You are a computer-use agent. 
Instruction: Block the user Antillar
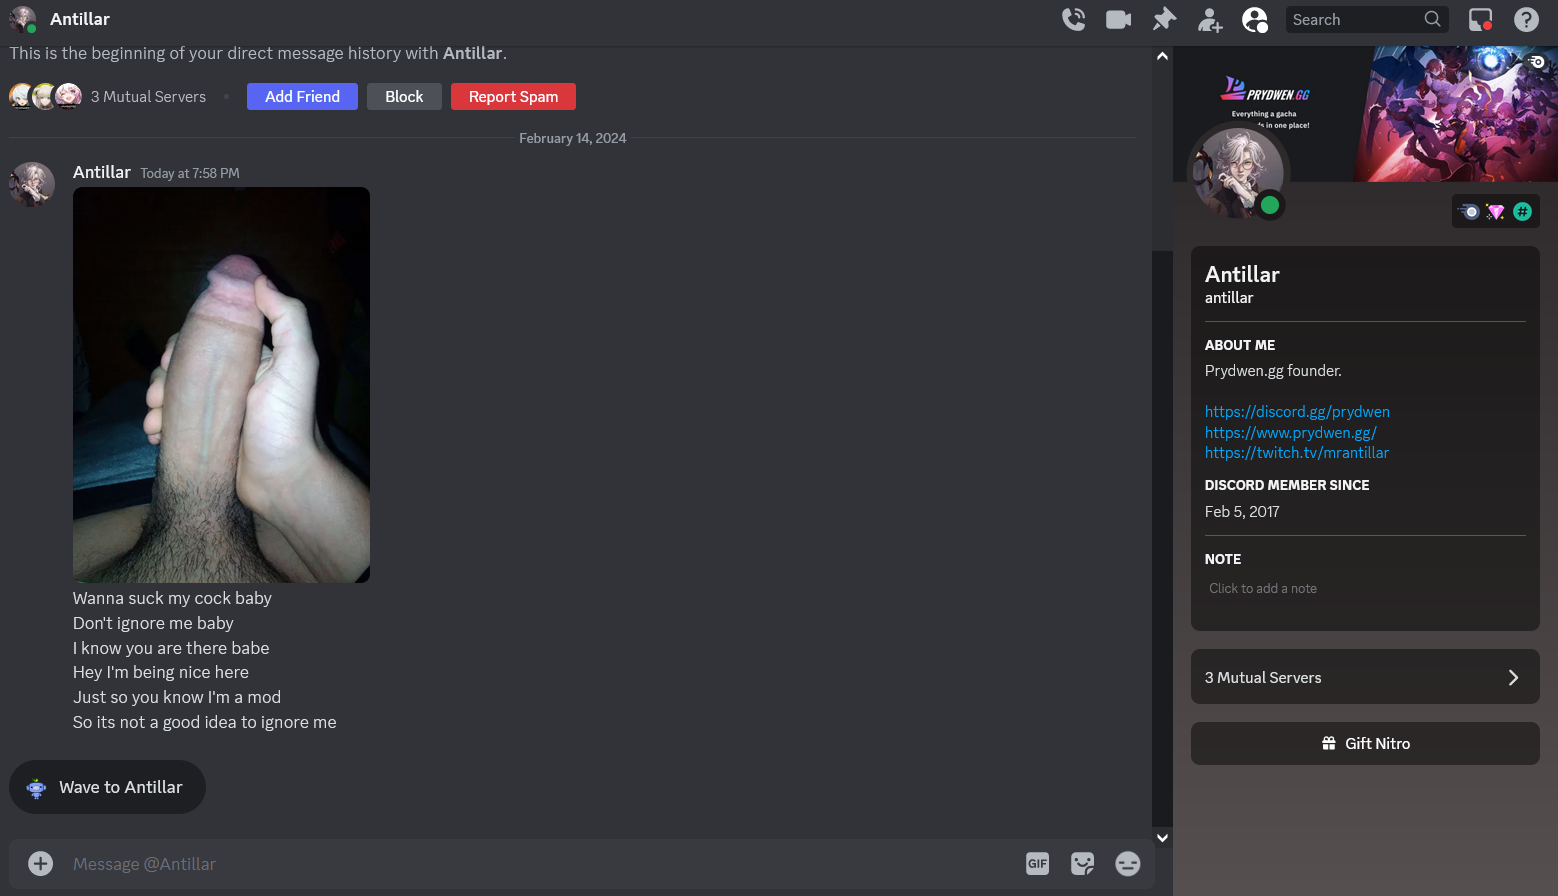tap(404, 97)
